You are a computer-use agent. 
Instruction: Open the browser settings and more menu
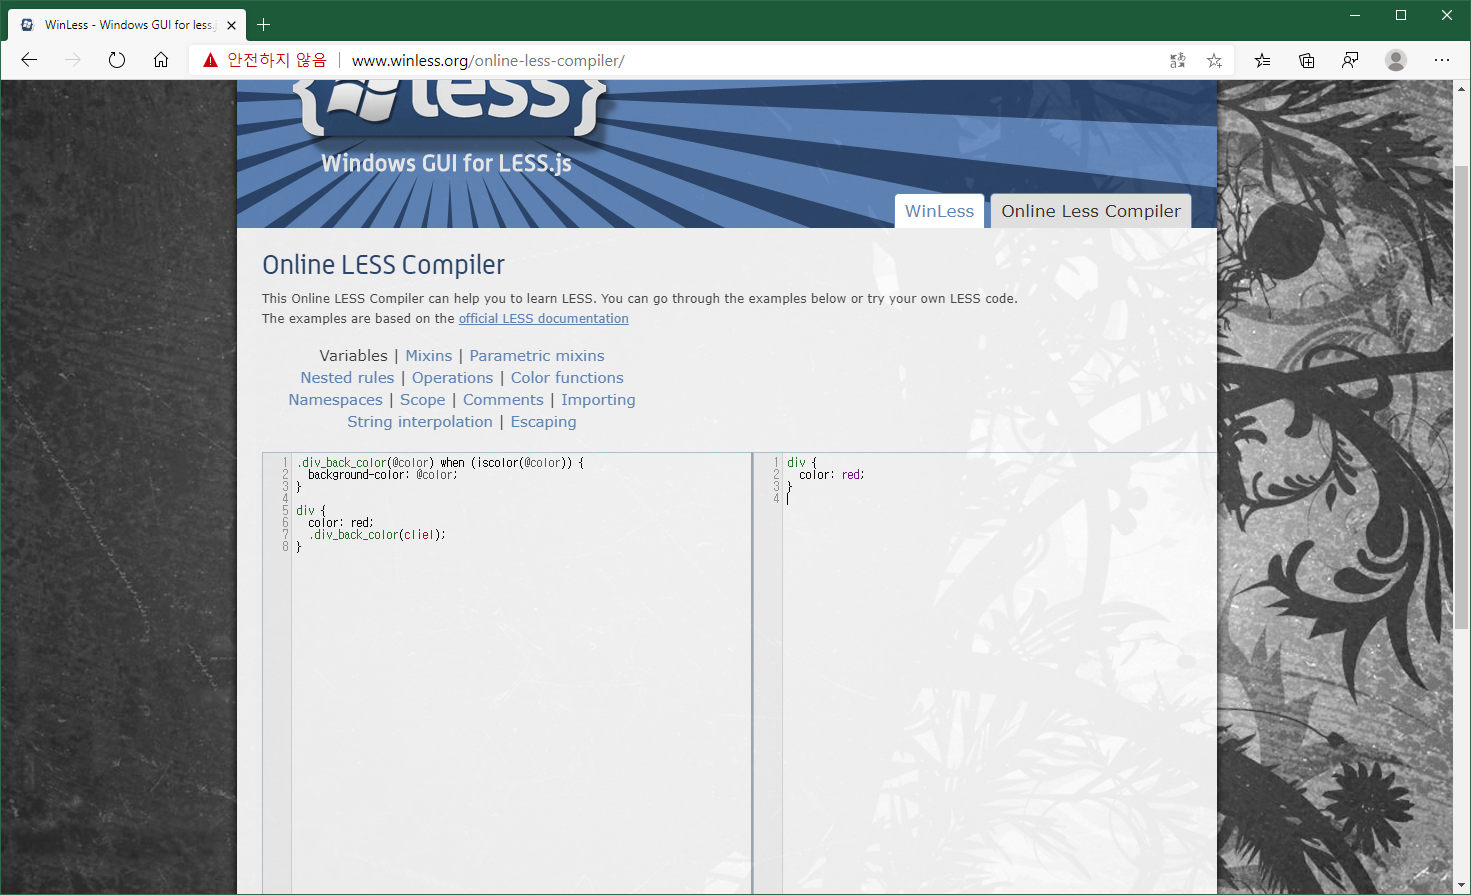[x=1441, y=60]
